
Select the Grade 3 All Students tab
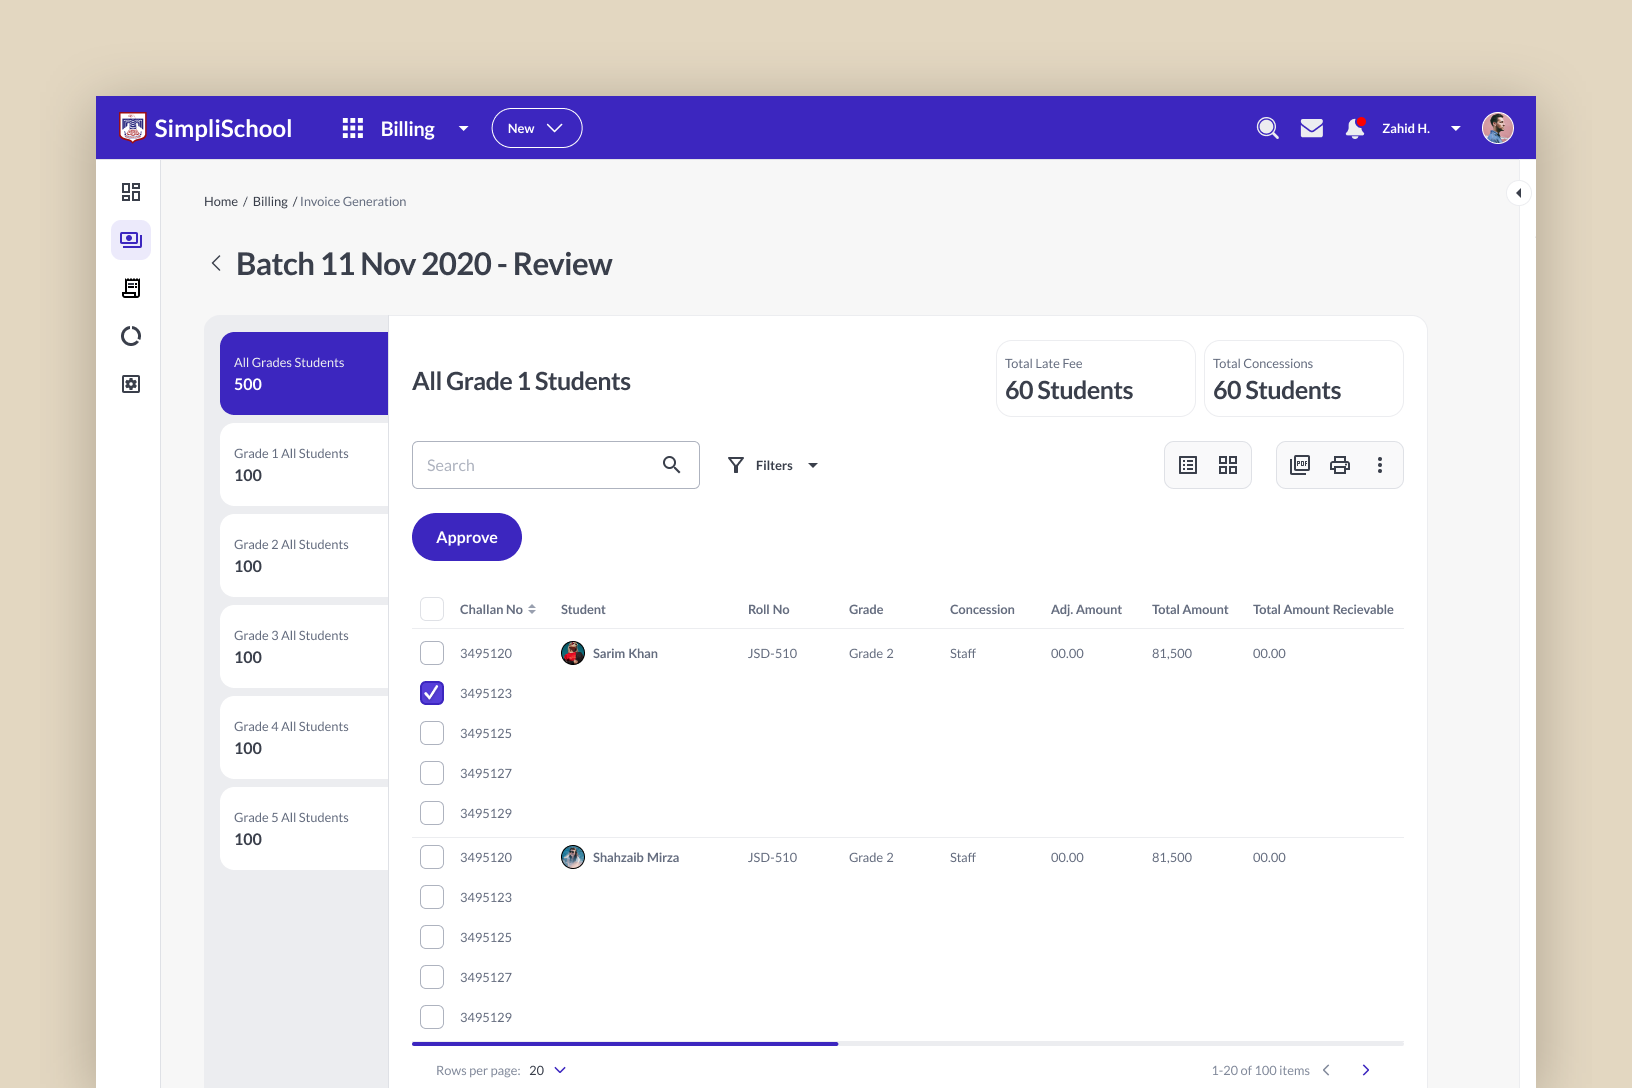tap(304, 646)
